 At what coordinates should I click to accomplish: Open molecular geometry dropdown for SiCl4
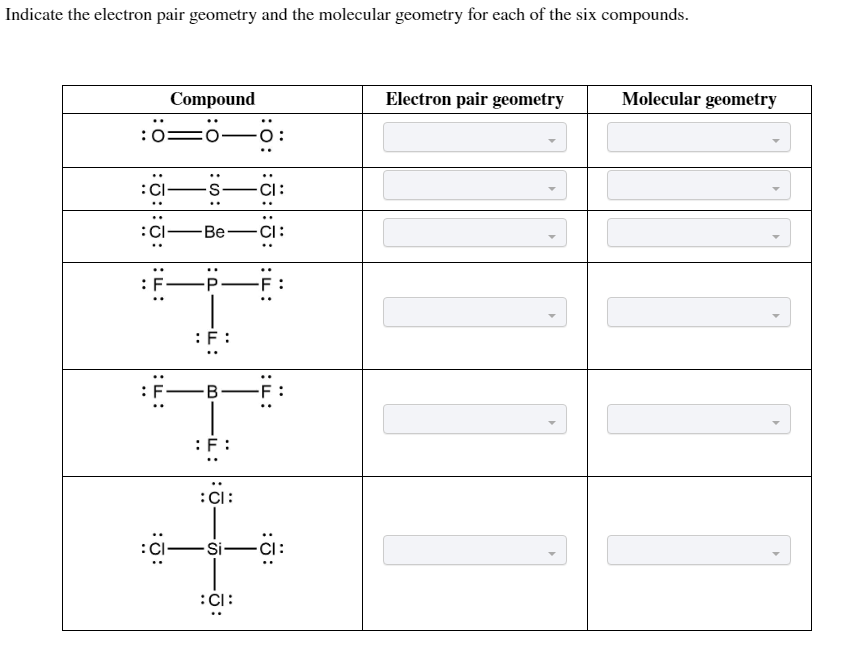(697, 550)
